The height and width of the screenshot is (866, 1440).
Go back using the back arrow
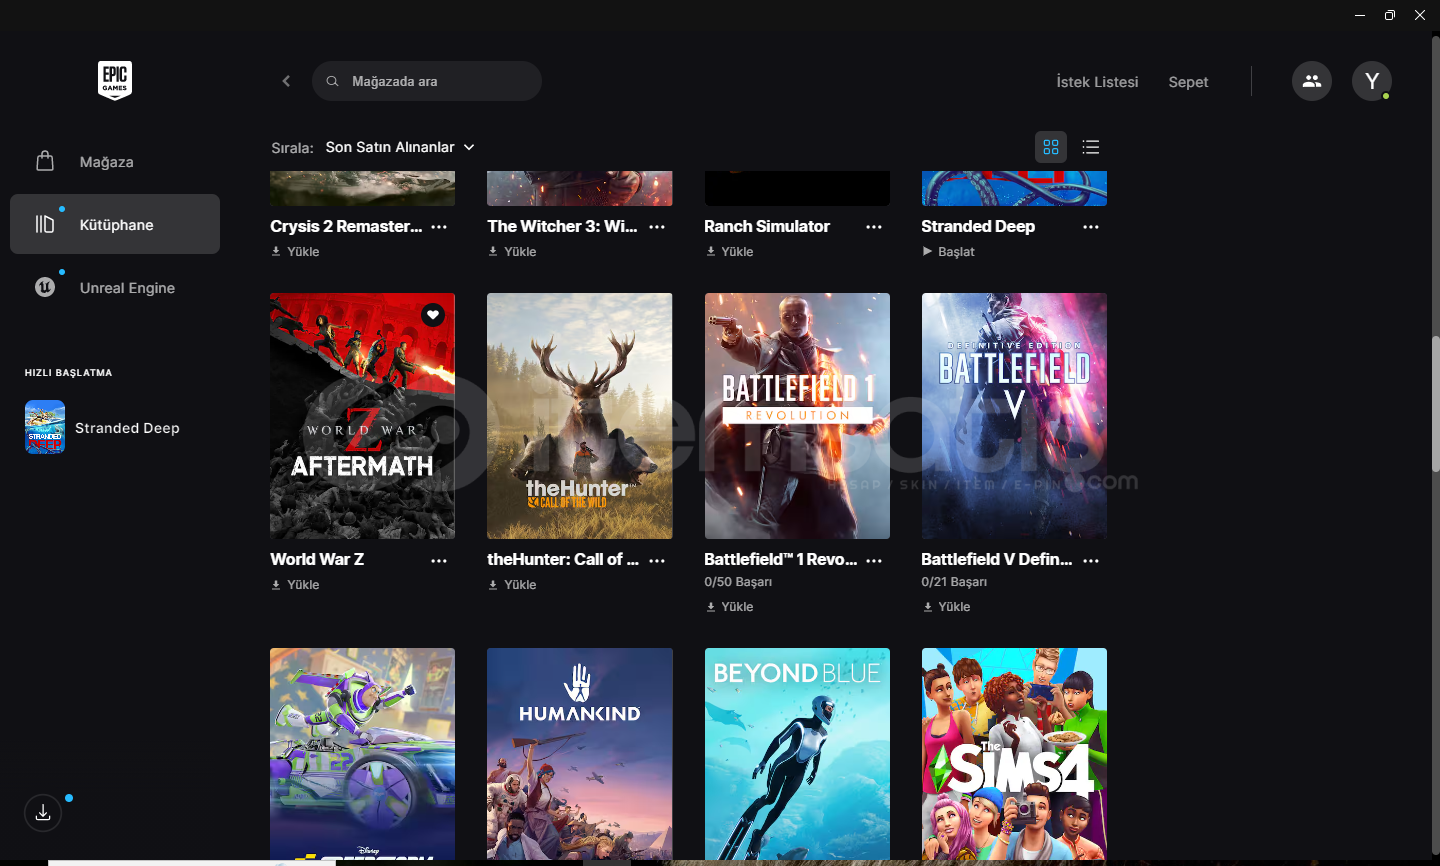tap(286, 81)
